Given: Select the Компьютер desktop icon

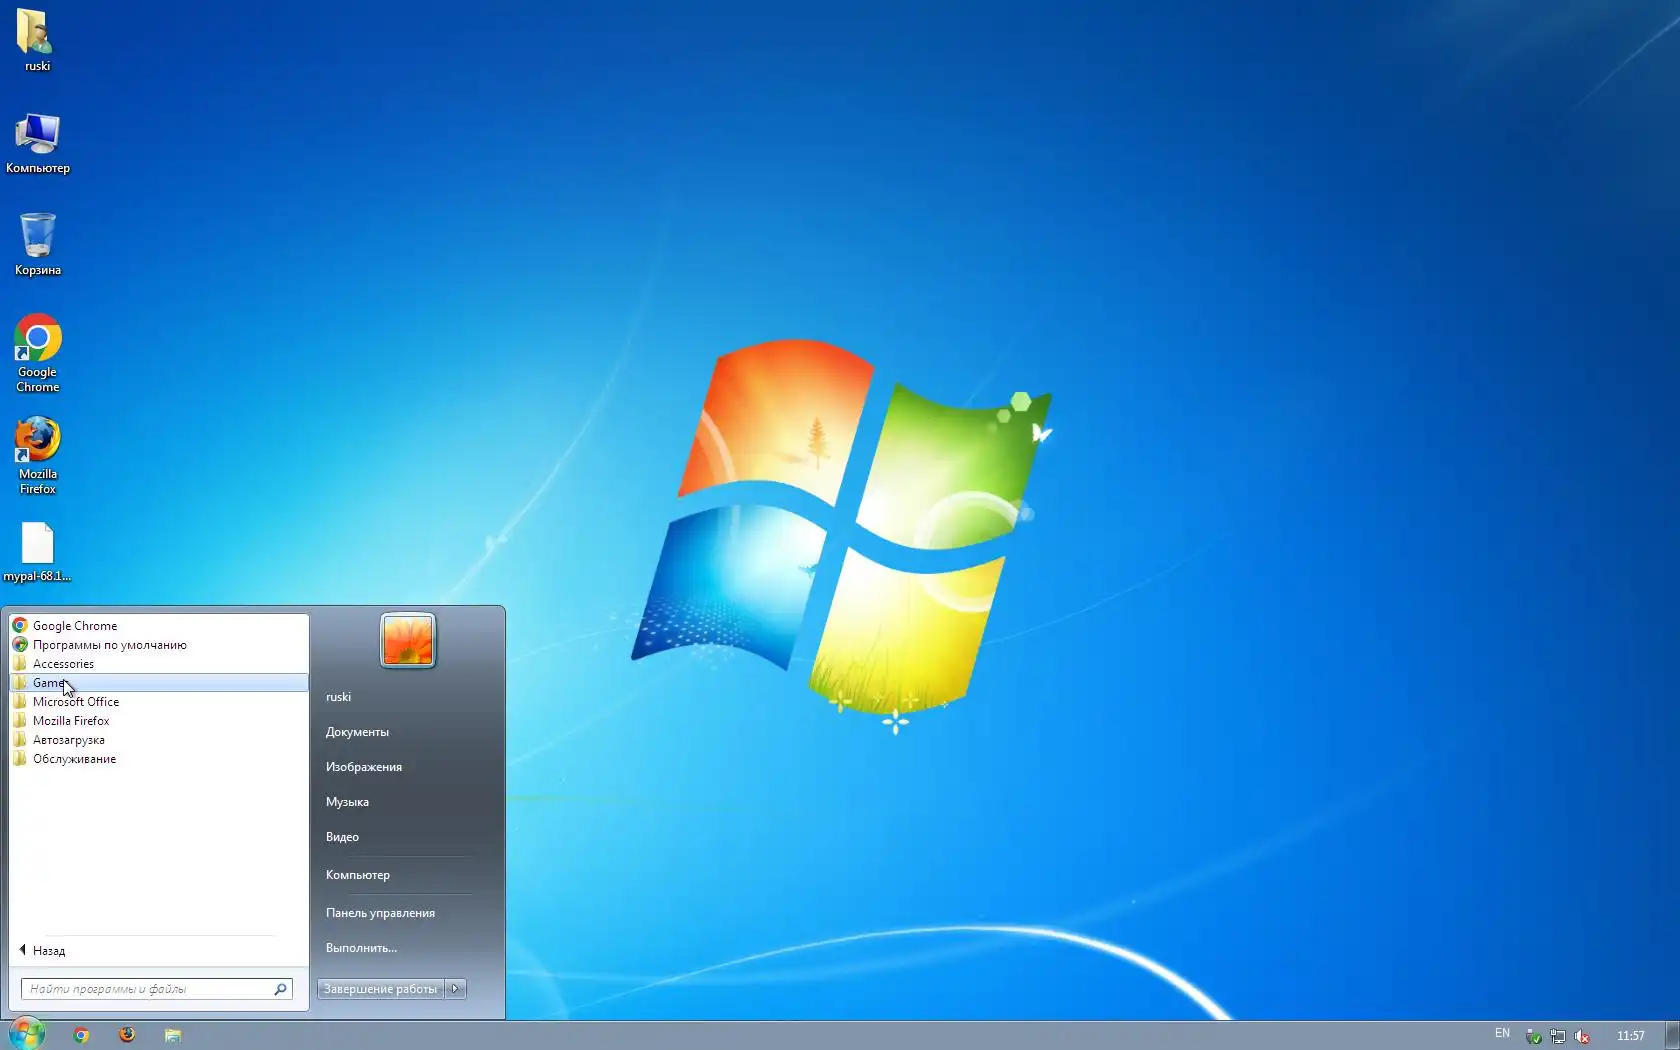Looking at the screenshot, I should (x=37, y=143).
